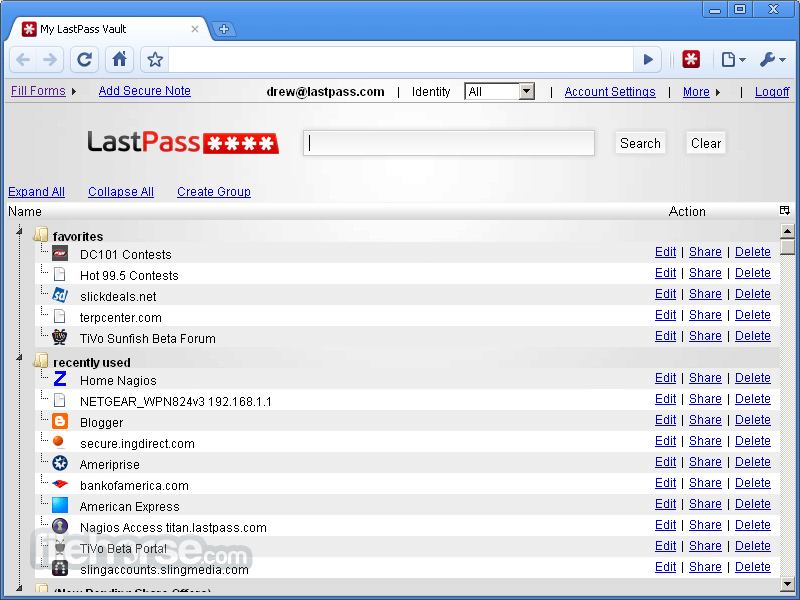Edit the Ameriprise entry
Viewport: 800px width, 600px height.
pos(665,462)
